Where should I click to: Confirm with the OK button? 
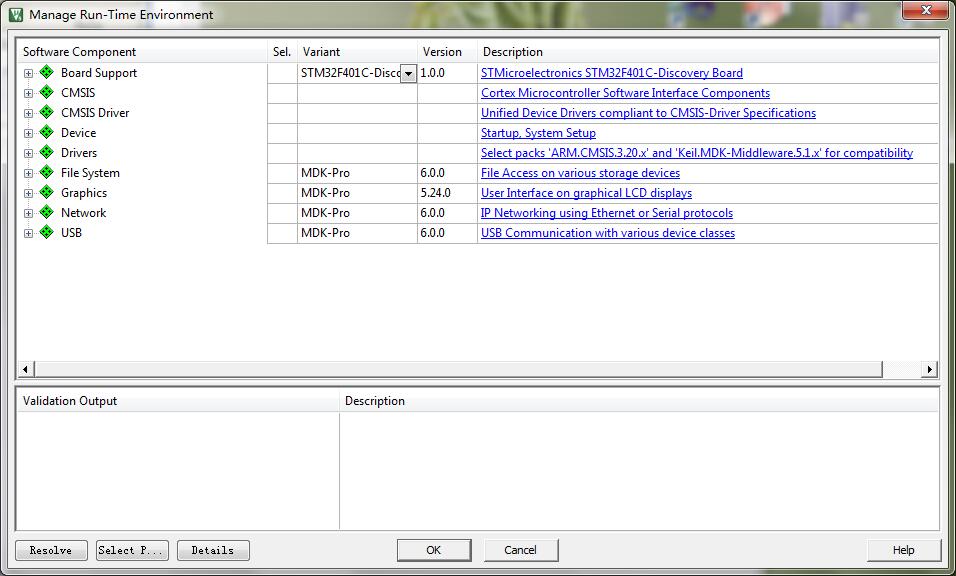pos(433,550)
